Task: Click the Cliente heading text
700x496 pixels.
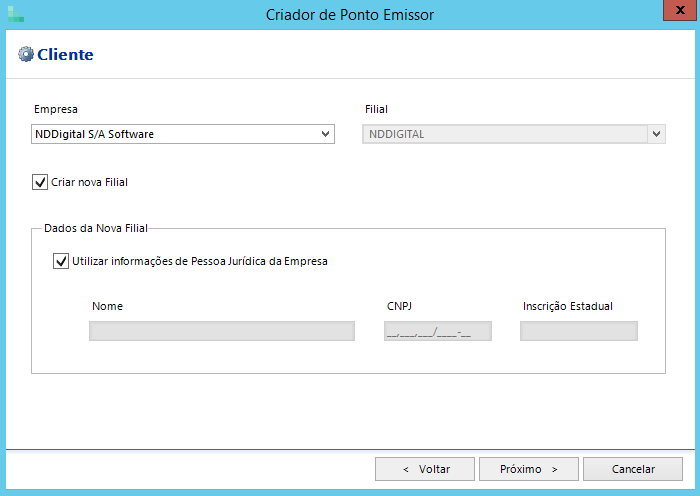Action: tap(65, 54)
